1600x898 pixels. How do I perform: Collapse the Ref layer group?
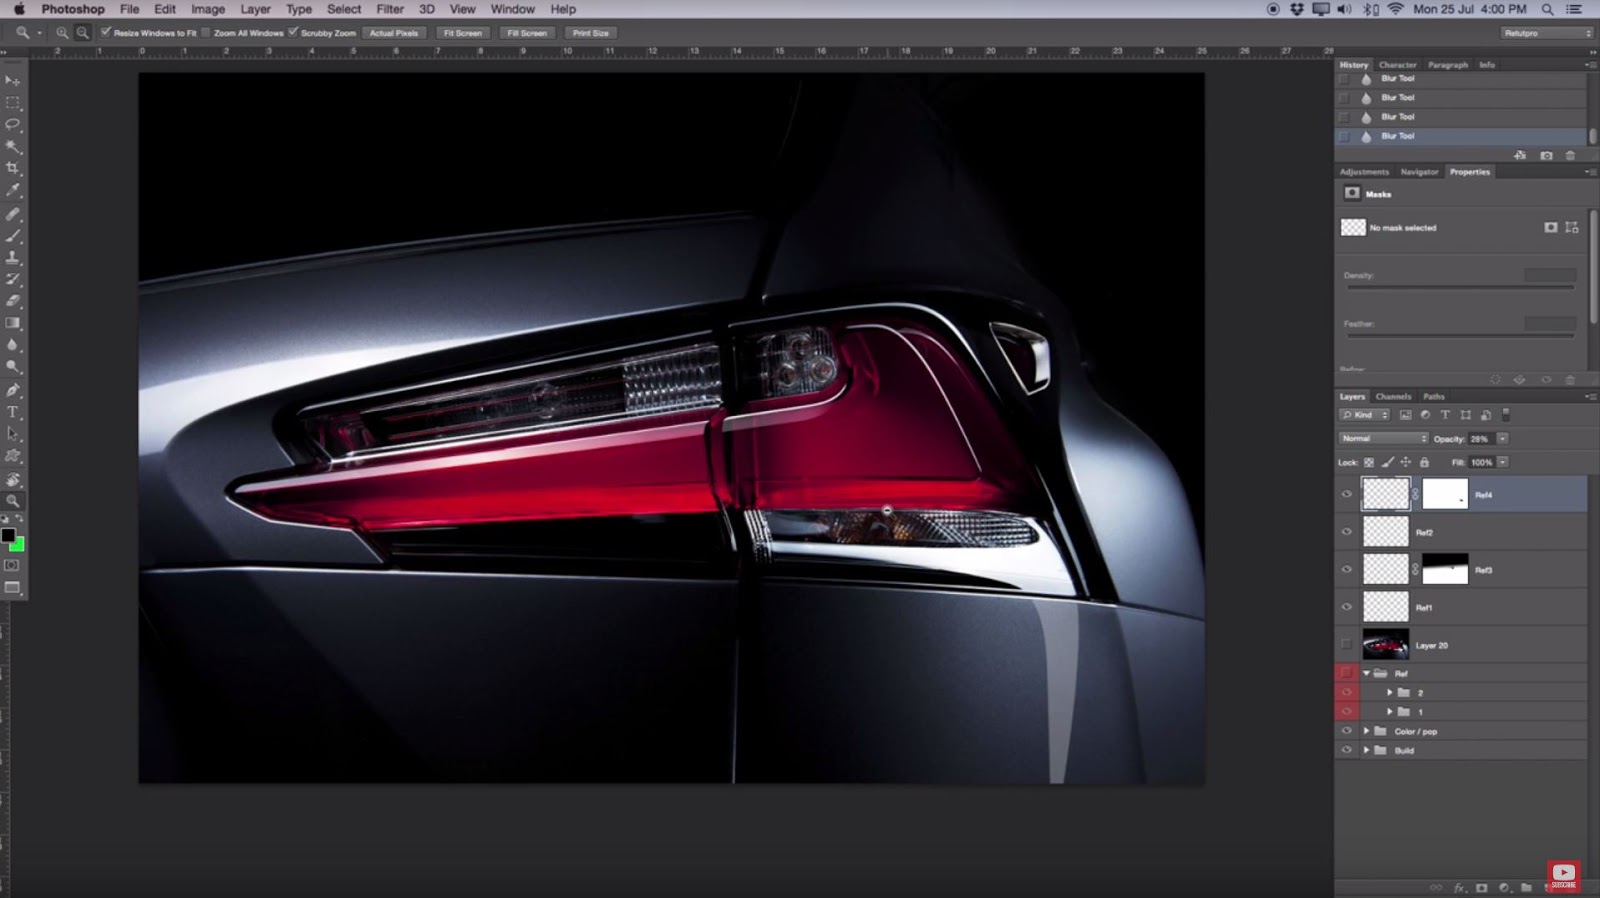tap(1366, 673)
